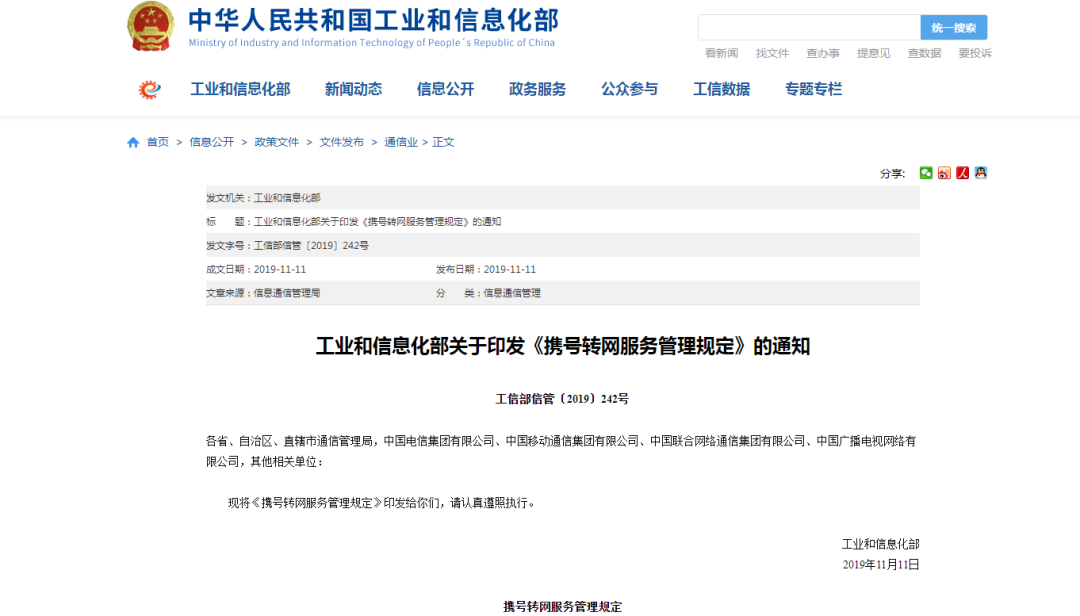The height and width of the screenshot is (616, 1080).
Task: Click the 找文件 link
Action: (x=771, y=53)
